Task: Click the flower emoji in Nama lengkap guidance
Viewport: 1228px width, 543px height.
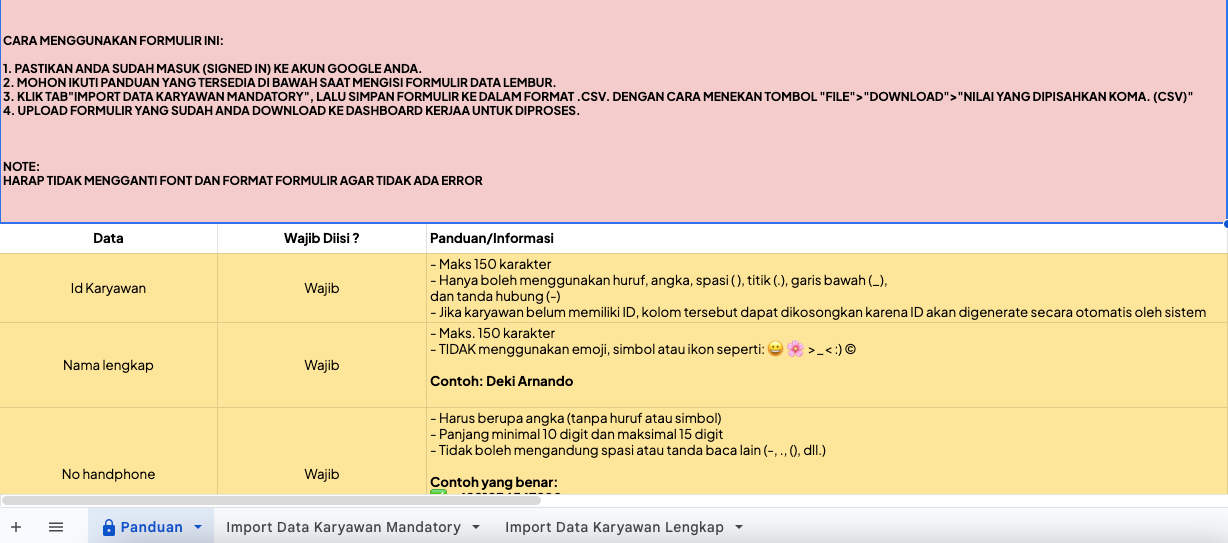Action: pos(795,350)
